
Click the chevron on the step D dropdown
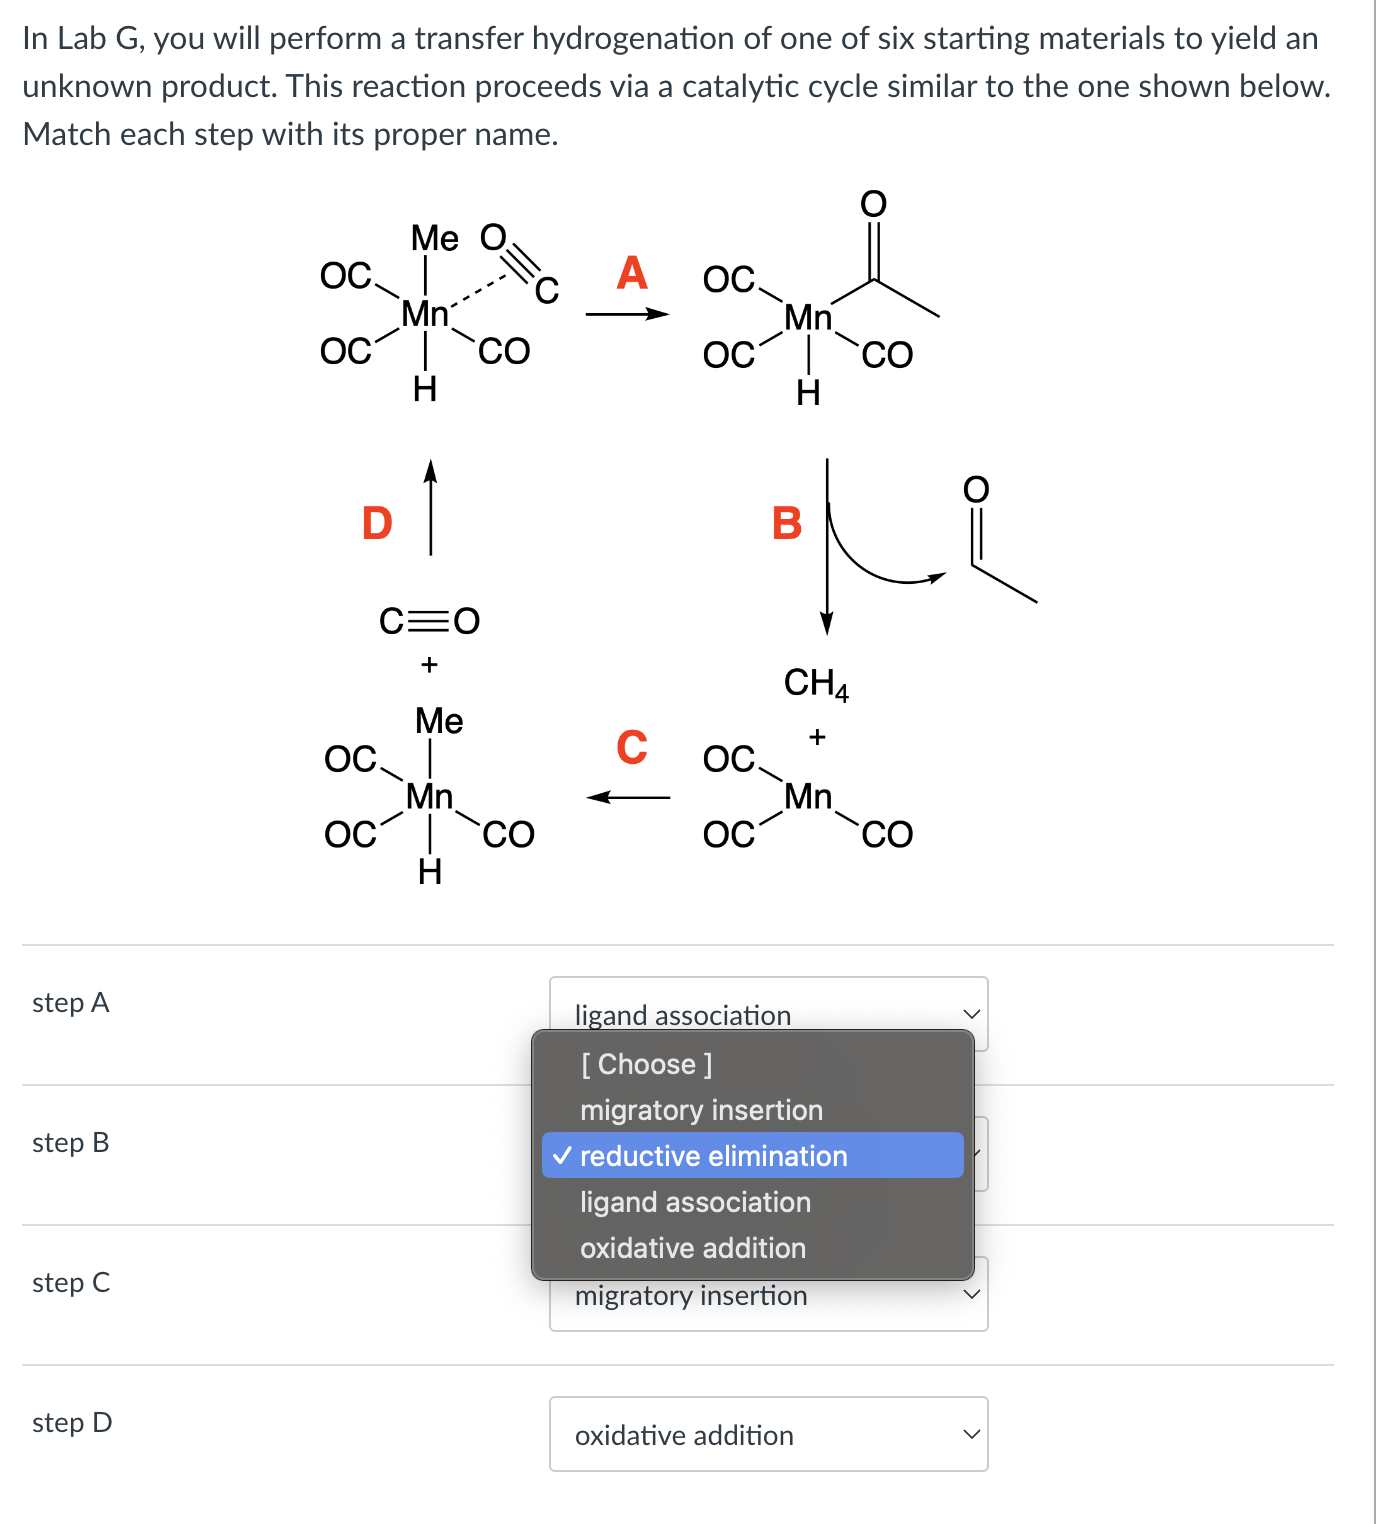[x=971, y=1433]
